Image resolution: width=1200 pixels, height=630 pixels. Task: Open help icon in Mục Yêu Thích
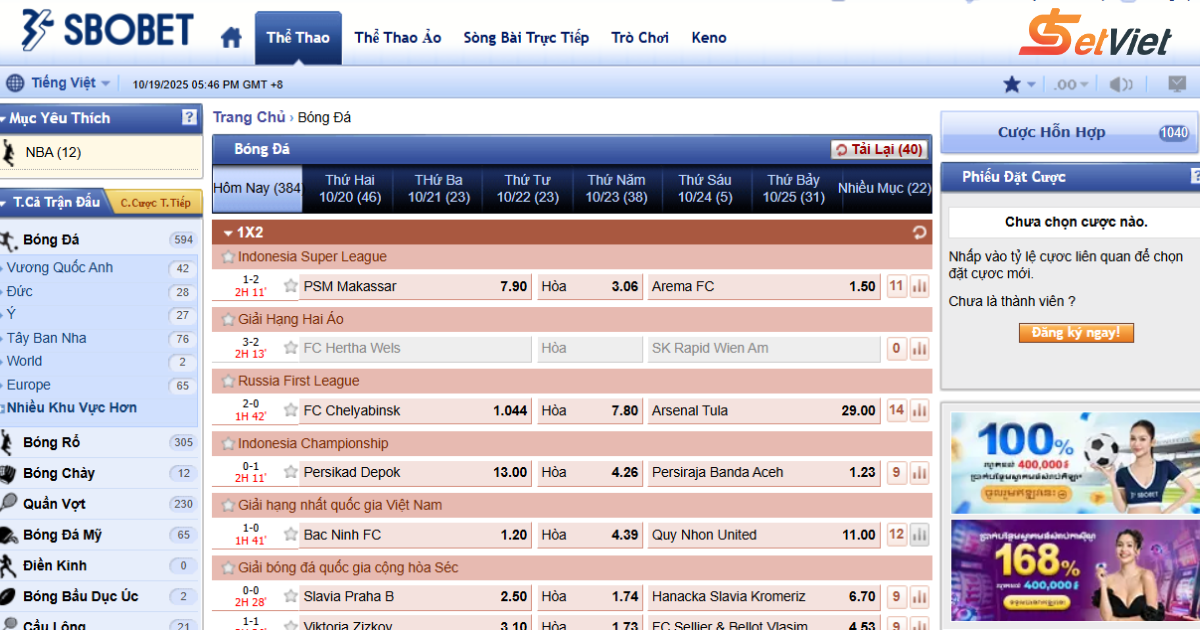point(189,118)
